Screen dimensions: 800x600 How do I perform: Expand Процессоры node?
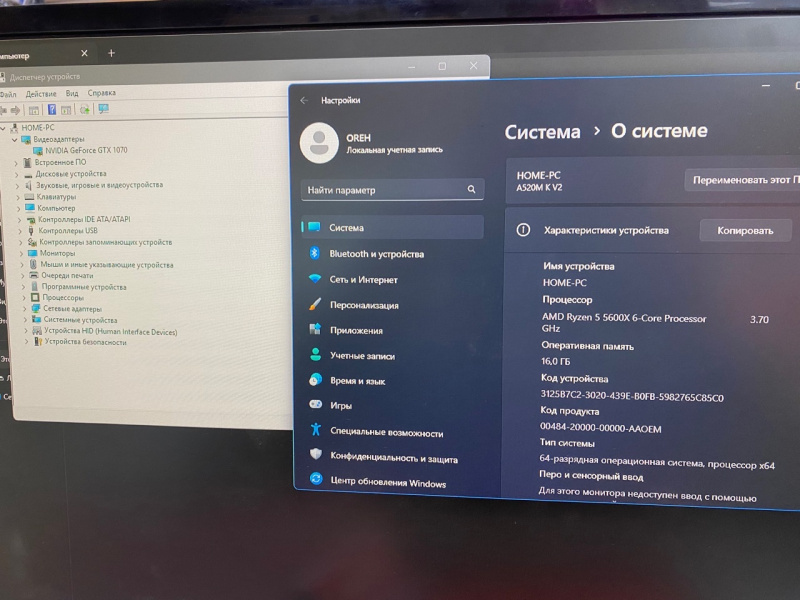[x=23, y=298]
